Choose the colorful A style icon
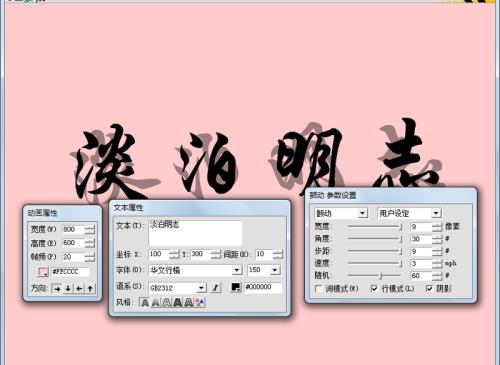Image resolution: width=500 pixels, height=365 pixels. (200, 303)
